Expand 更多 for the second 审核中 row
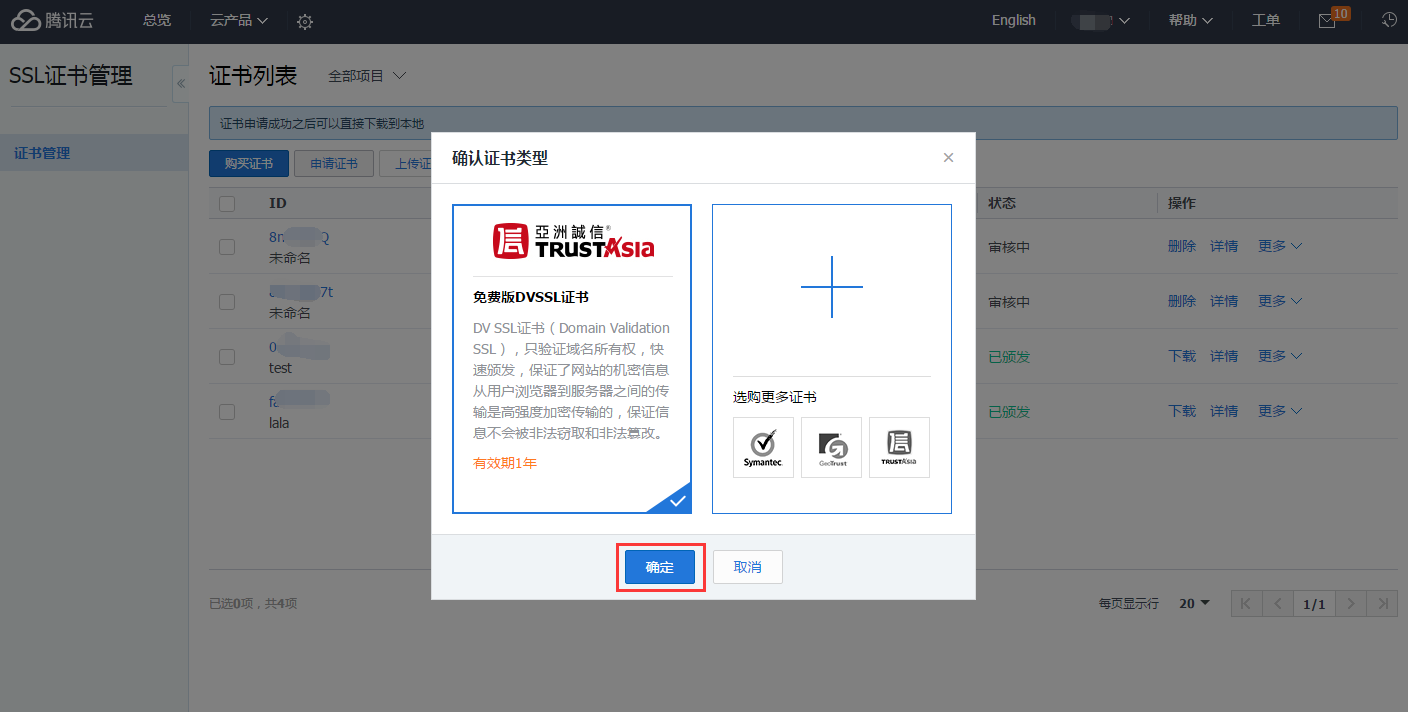 (1280, 301)
